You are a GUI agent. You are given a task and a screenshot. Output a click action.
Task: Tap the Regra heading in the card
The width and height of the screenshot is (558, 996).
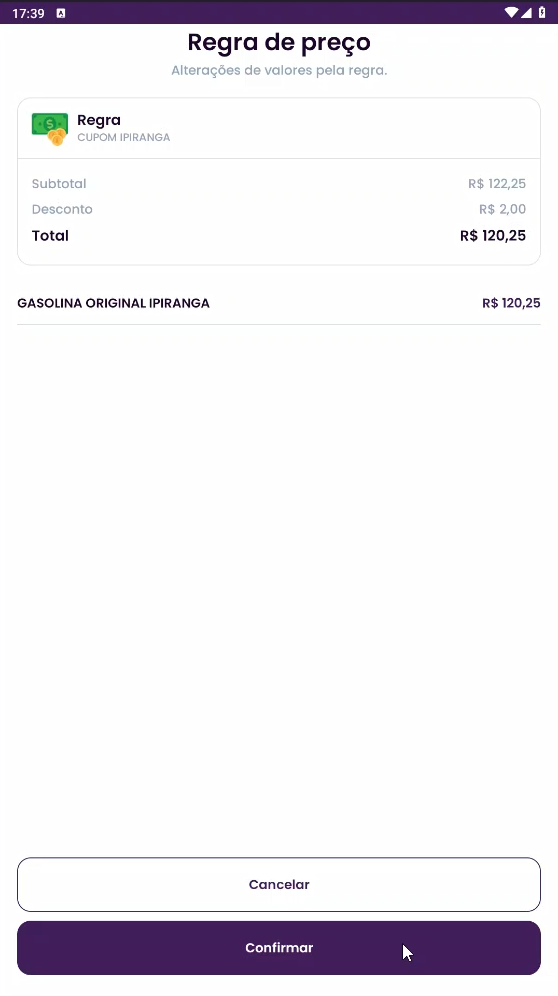coord(99,120)
